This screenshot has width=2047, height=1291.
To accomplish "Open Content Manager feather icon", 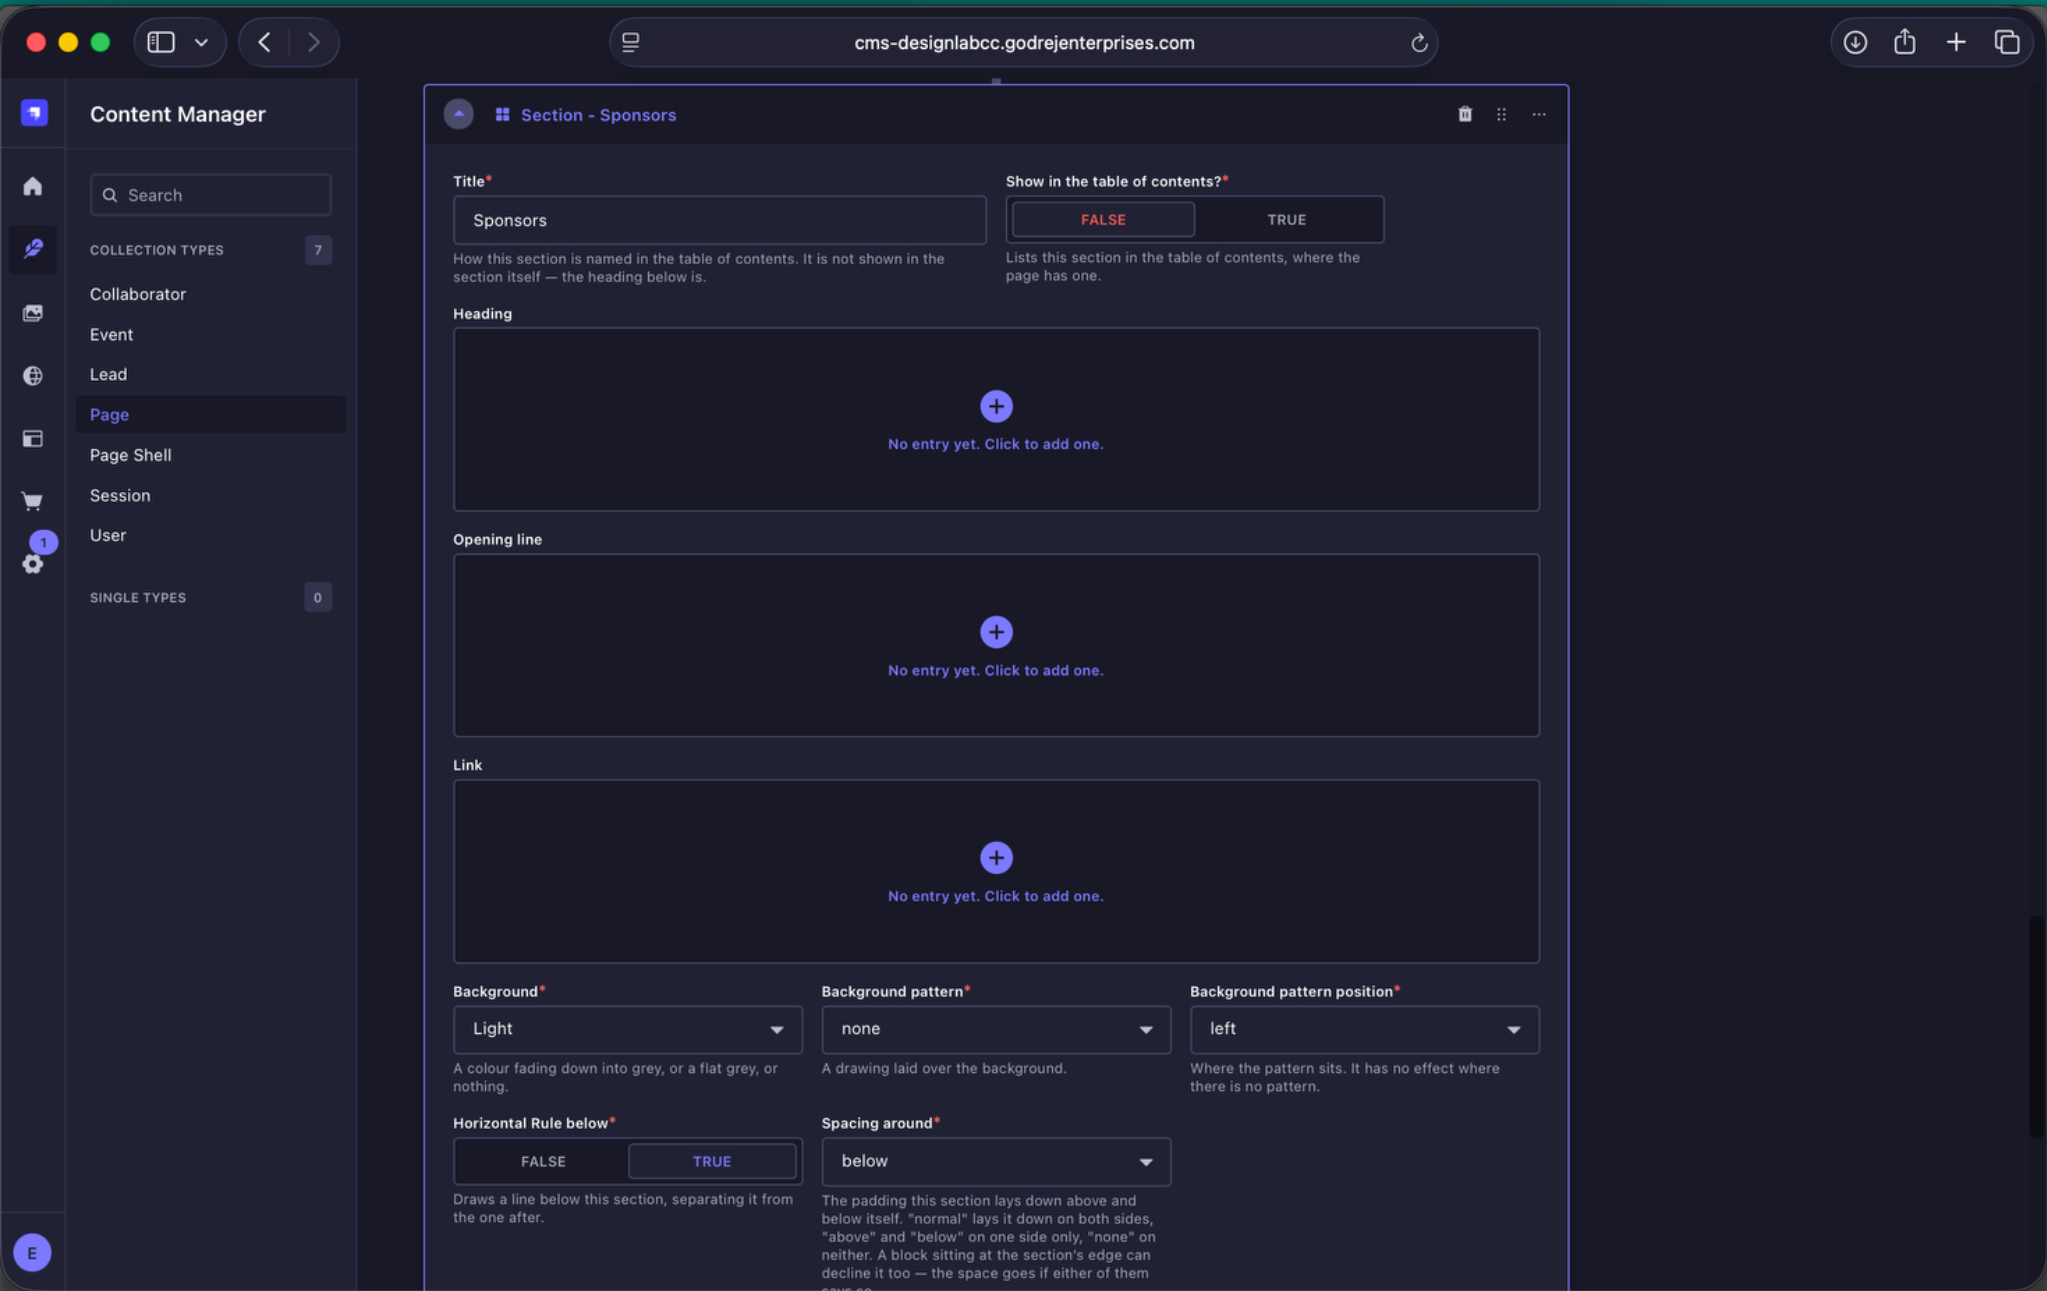I will pyautogui.click(x=33, y=248).
